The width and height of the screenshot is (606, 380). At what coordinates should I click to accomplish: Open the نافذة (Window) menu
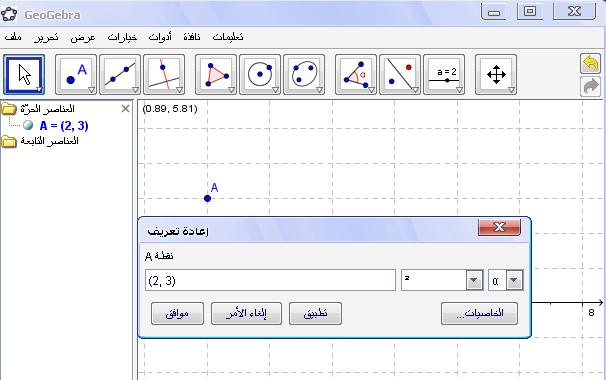(192, 37)
